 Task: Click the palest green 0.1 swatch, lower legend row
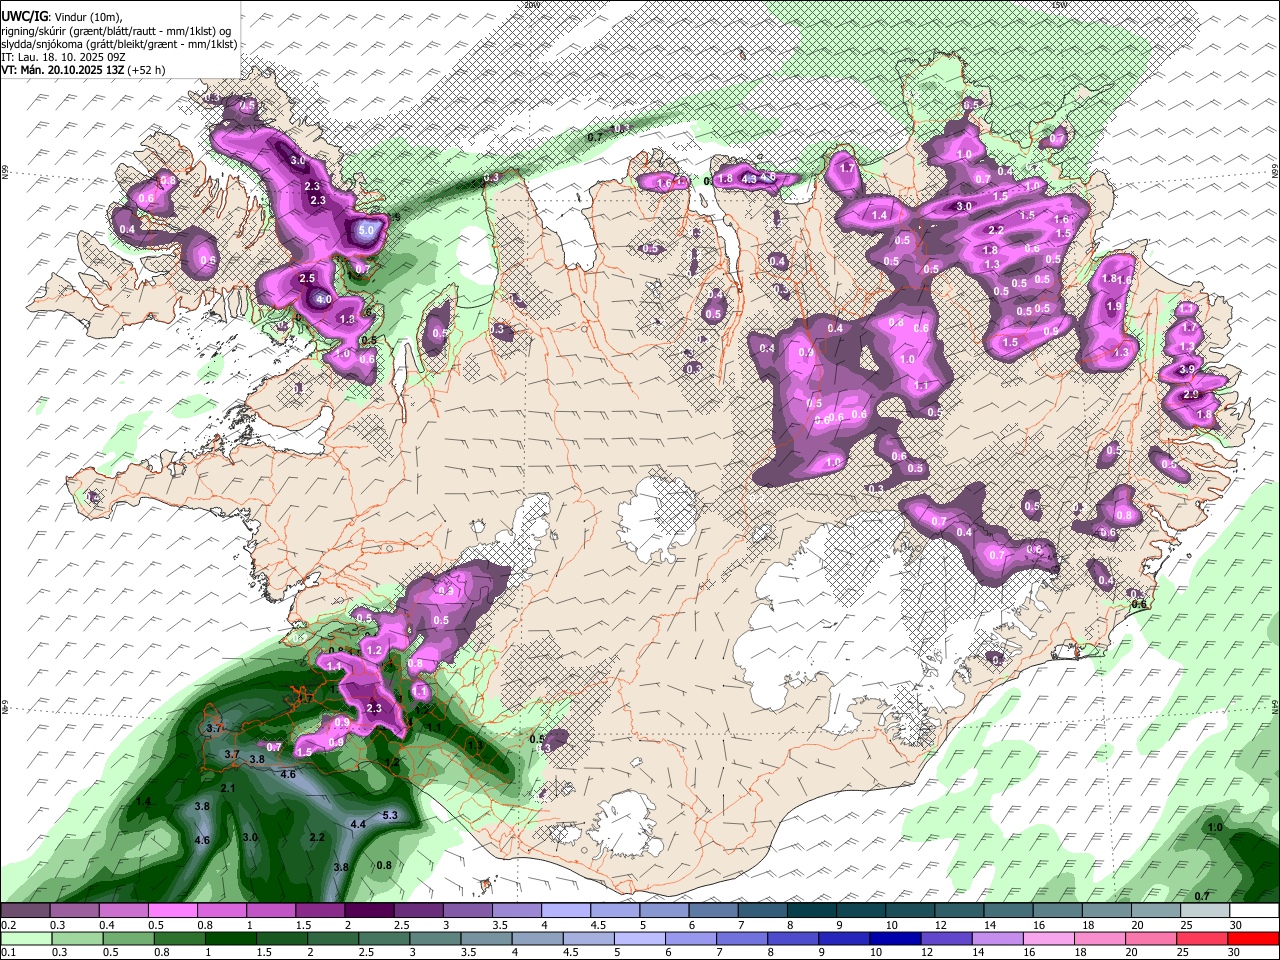(26, 938)
